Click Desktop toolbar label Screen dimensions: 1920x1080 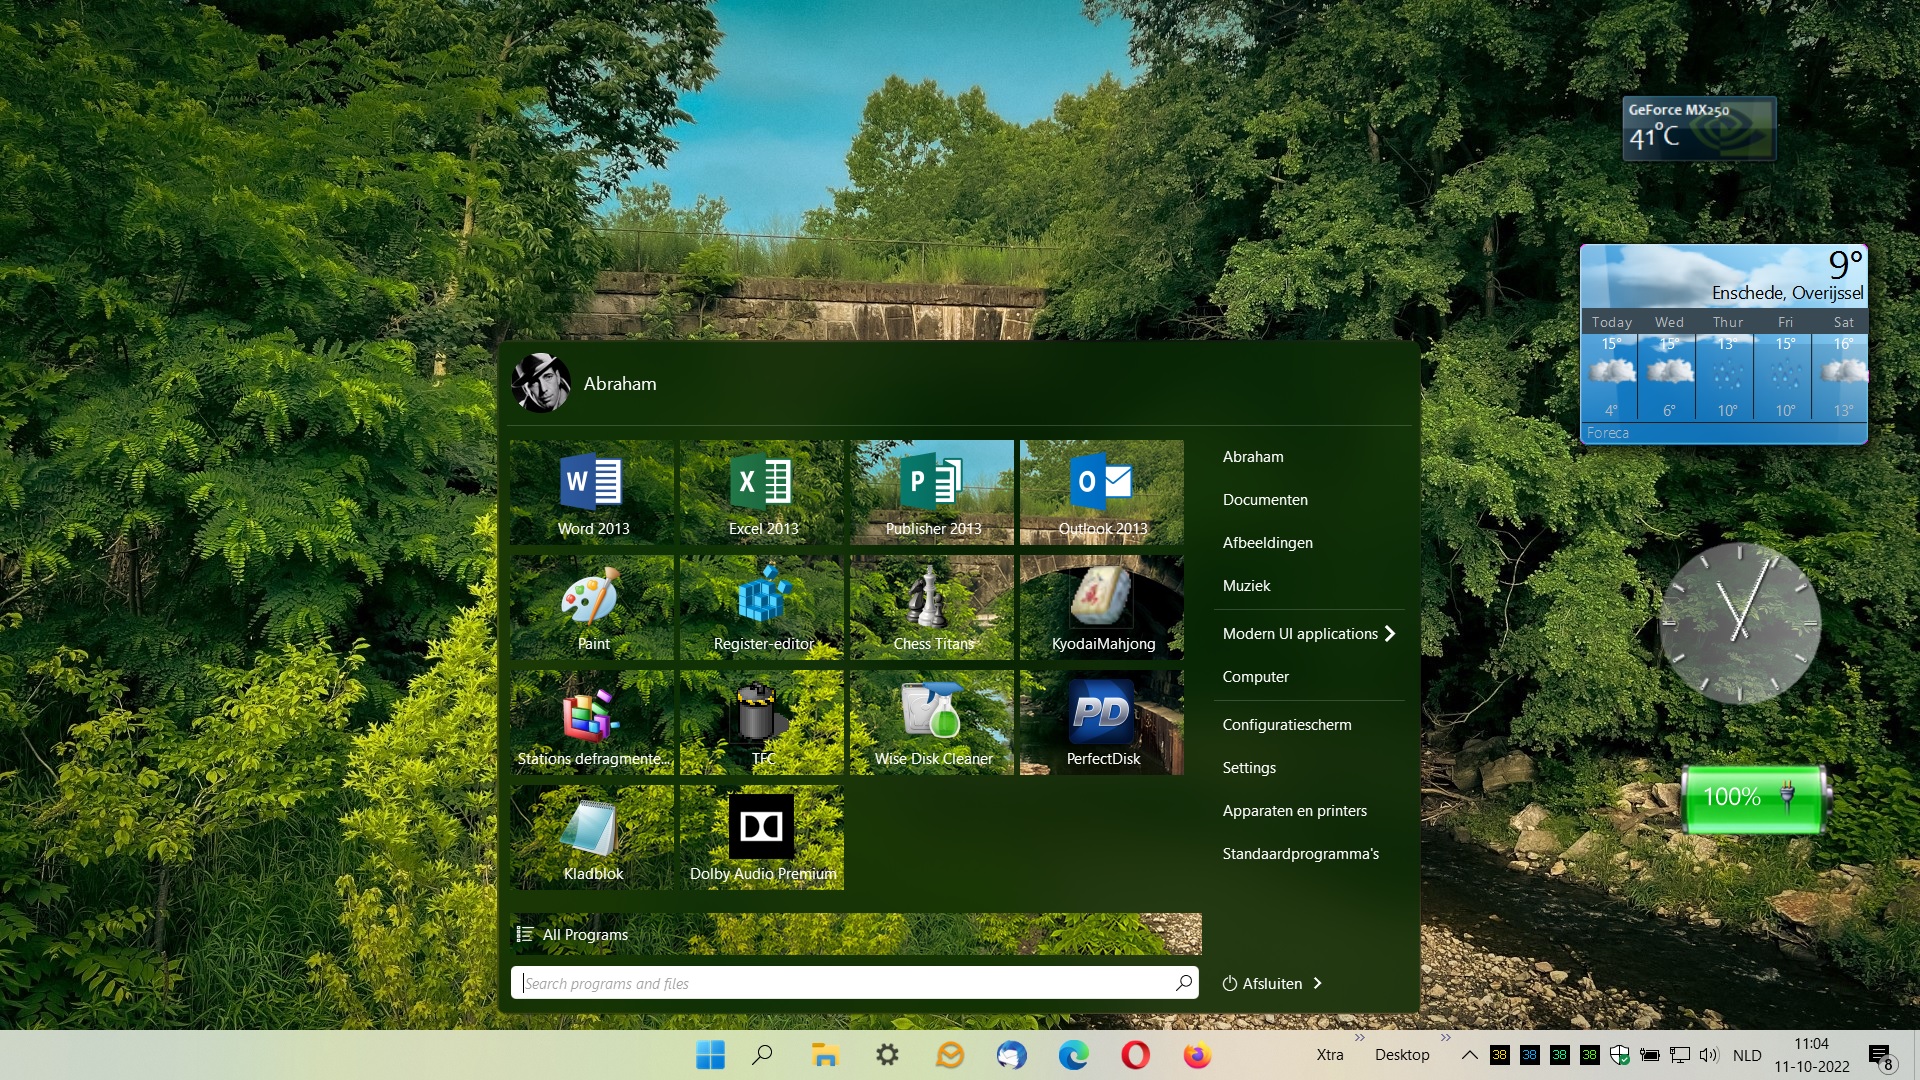click(1402, 1055)
